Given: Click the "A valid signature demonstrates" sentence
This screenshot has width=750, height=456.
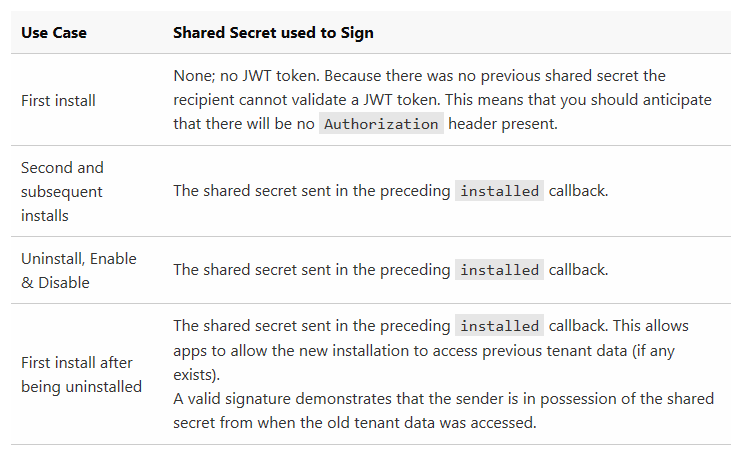Looking at the screenshot, I should click(283, 398).
